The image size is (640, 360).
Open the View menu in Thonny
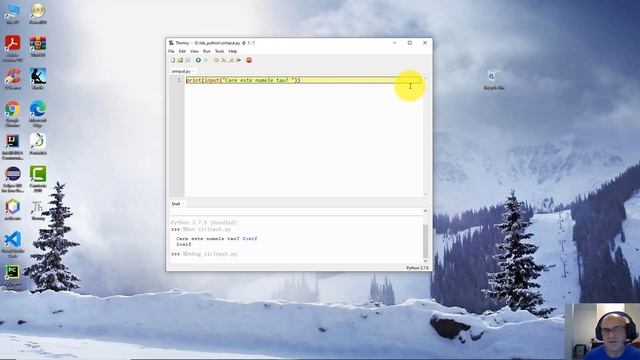tap(194, 51)
